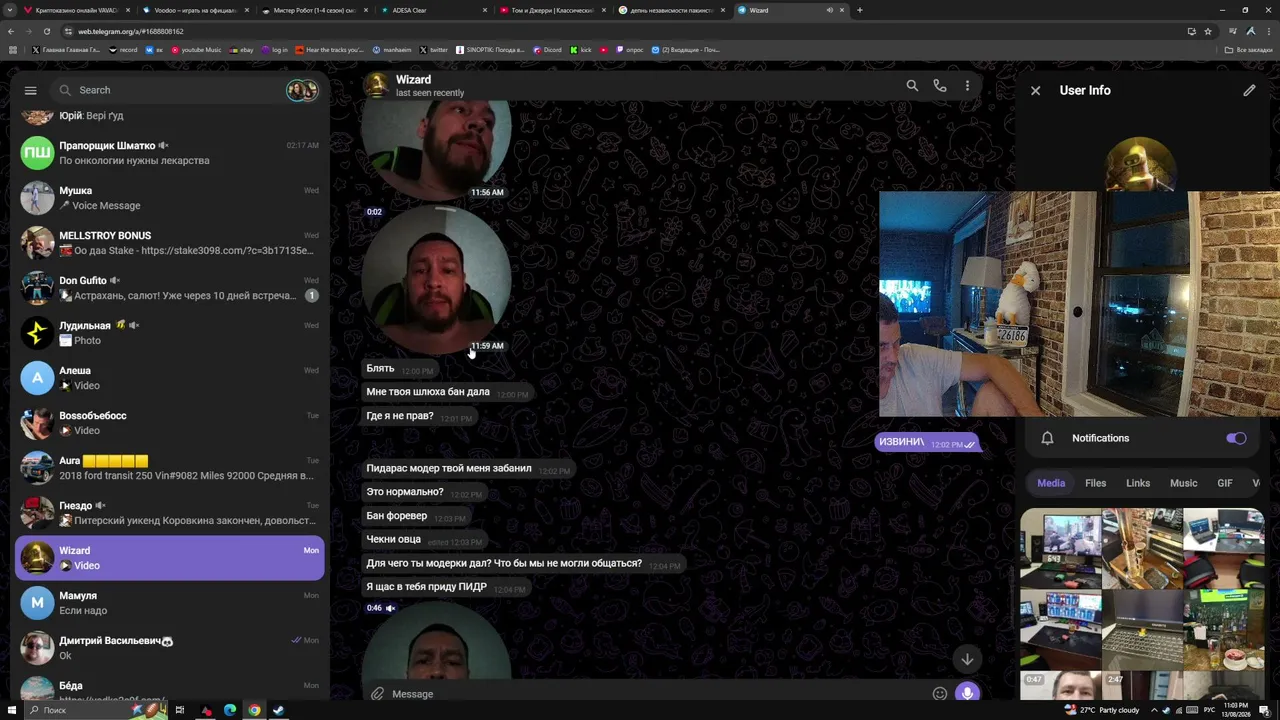Open the emoji picker
1280x720 pixels.
pyautogui.click(x=940, y=694)
